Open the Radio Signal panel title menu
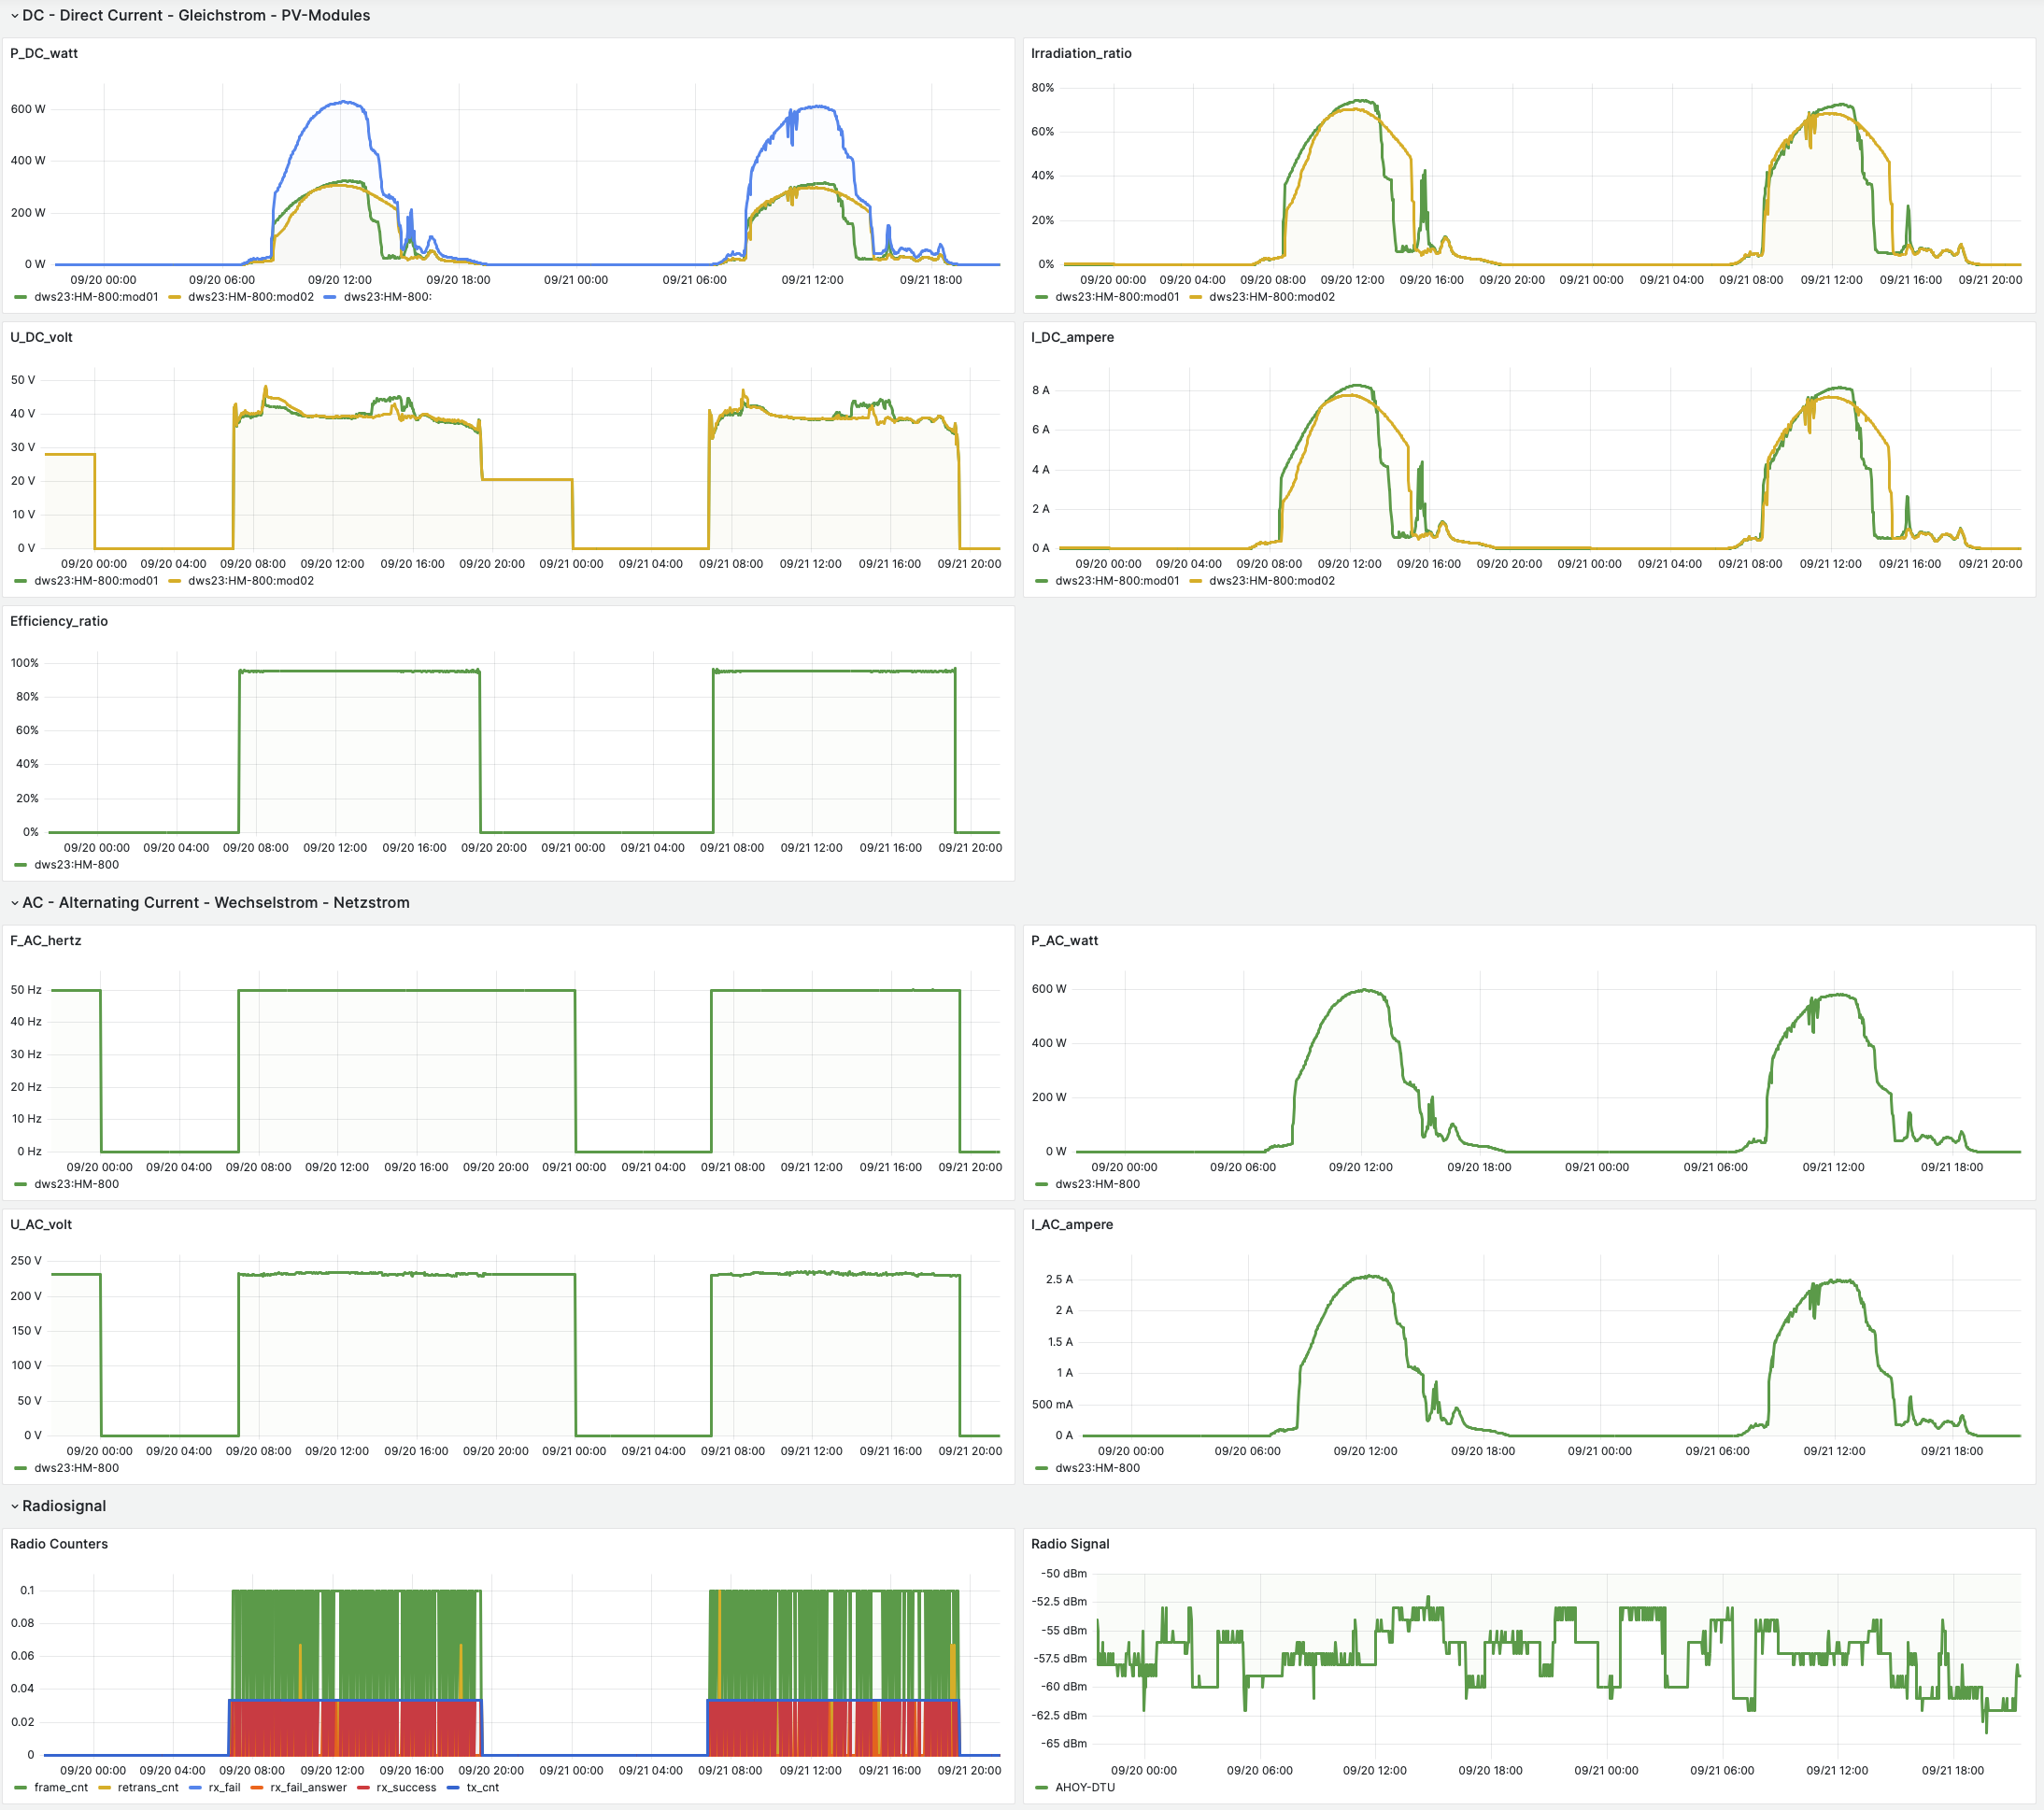 [1070, 1544]
